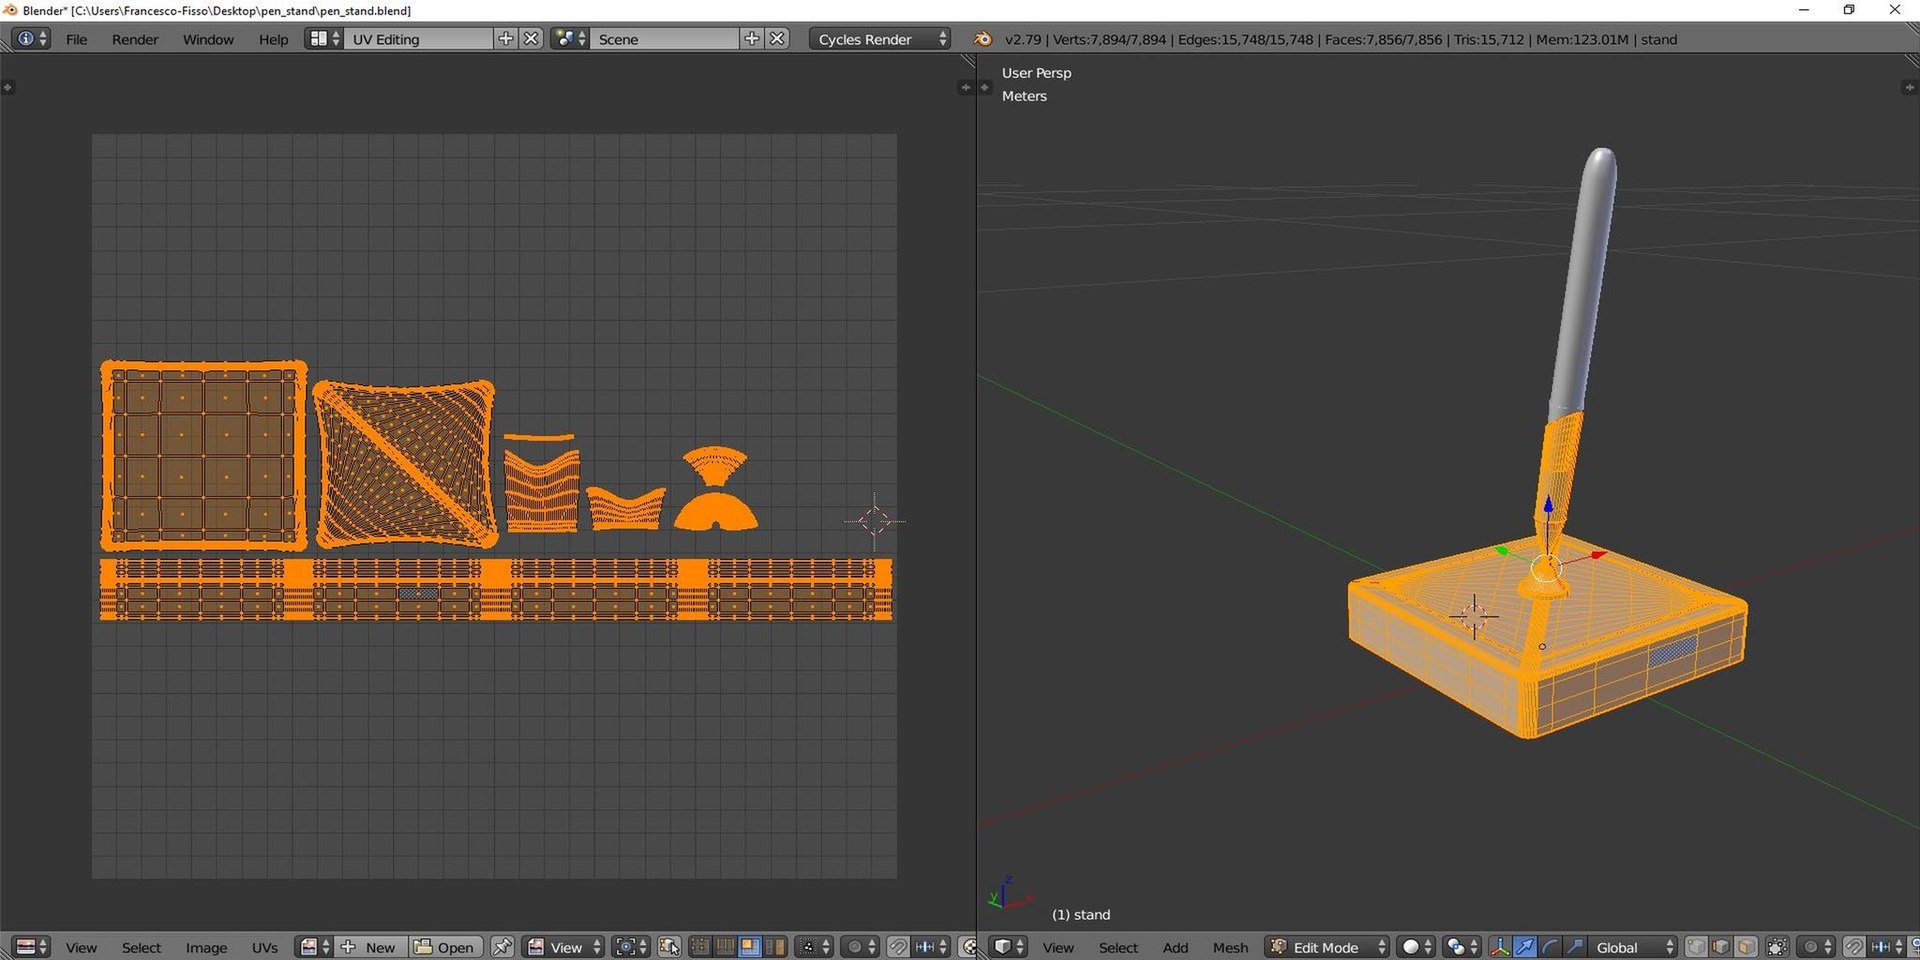The height and width of the screenshot is (960, 1920).
Task: Open the UVs menu
Action: tap(265, 947)
